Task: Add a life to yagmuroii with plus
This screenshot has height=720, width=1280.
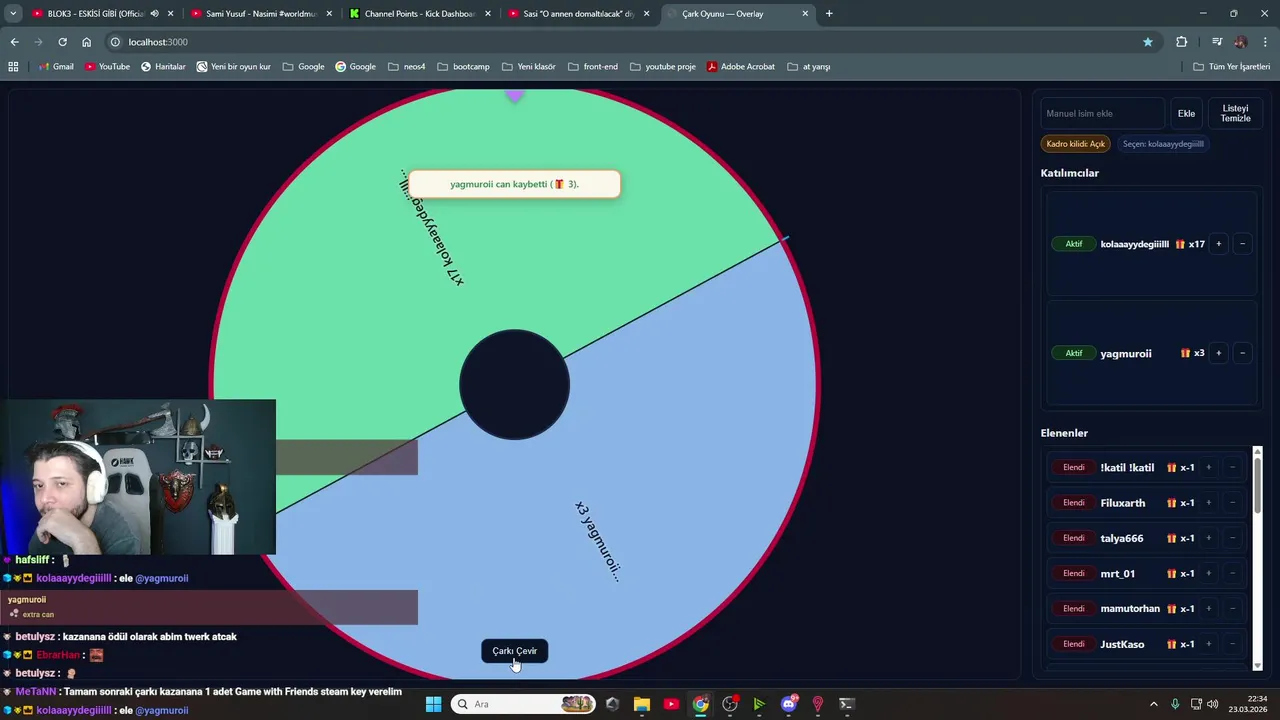Action: click(x=1218, y=353)
